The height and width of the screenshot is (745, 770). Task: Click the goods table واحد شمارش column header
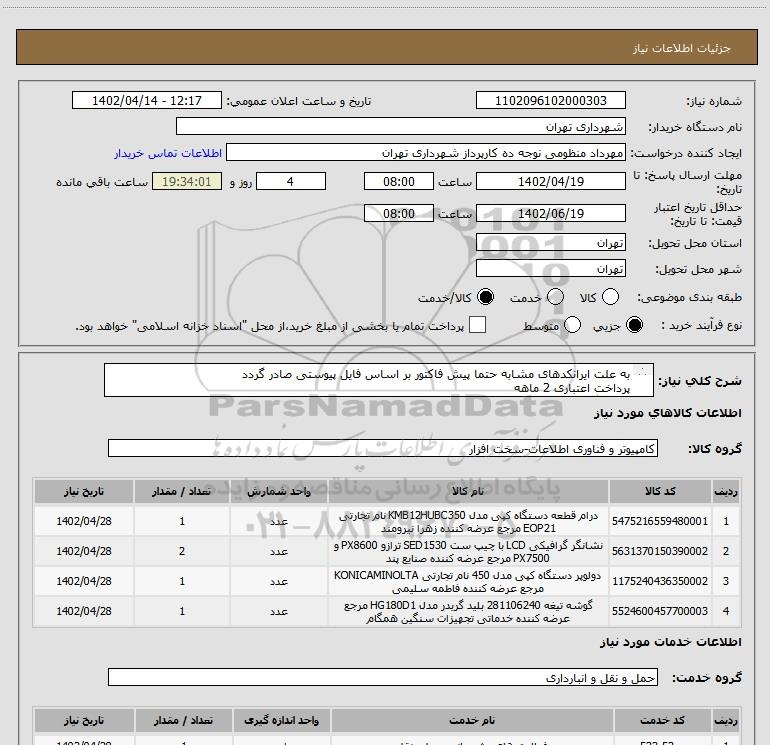(278, 491)
